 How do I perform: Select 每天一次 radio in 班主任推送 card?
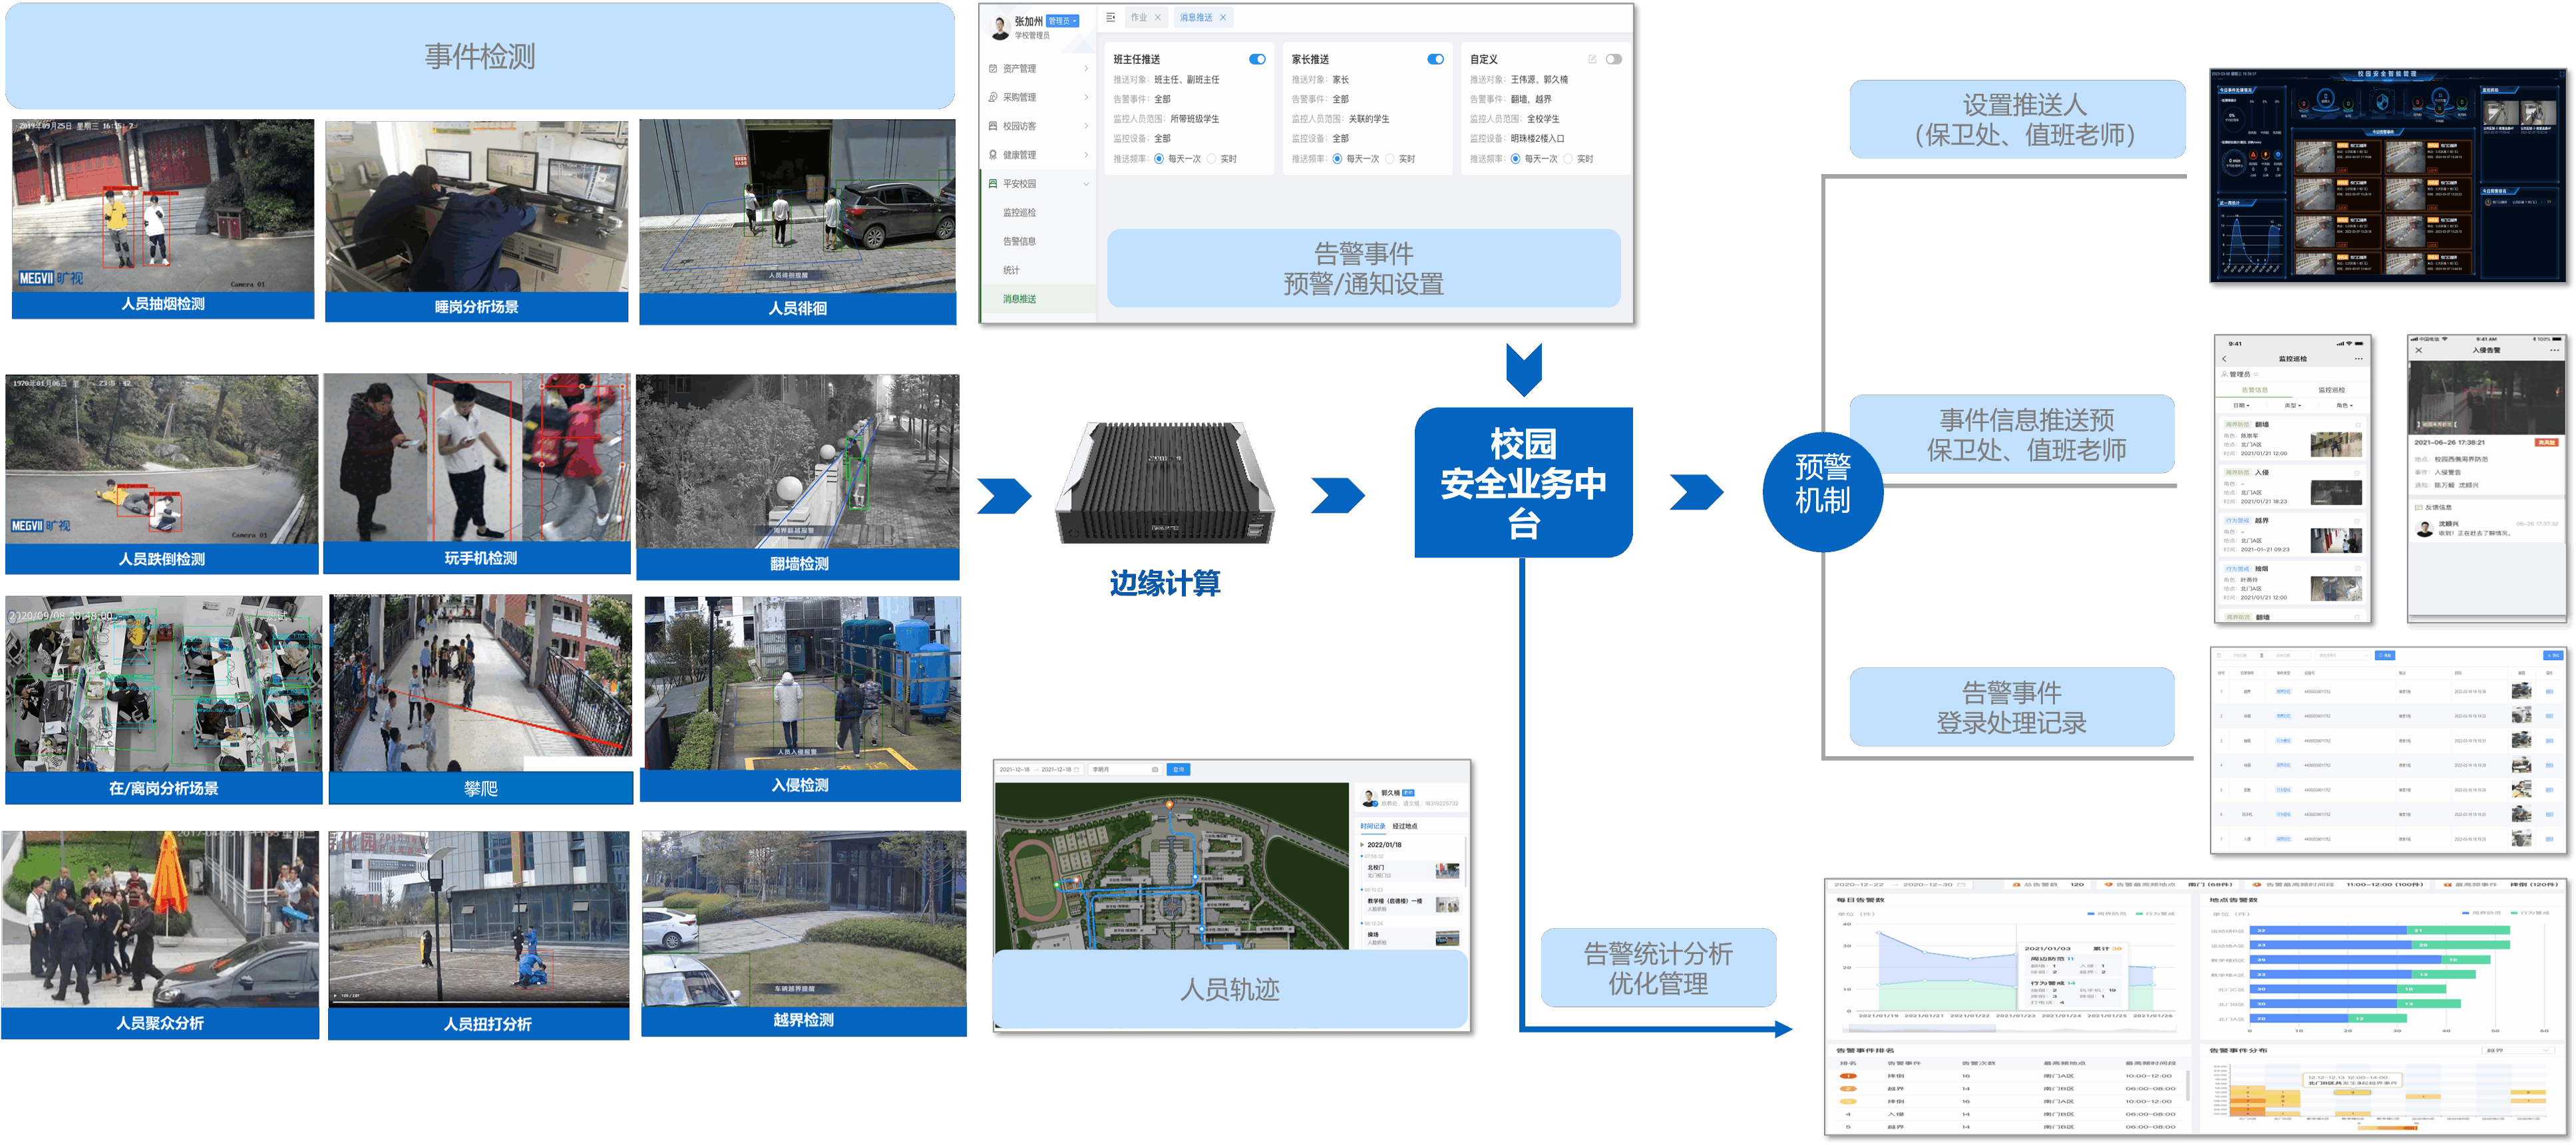coord(1159,159)
